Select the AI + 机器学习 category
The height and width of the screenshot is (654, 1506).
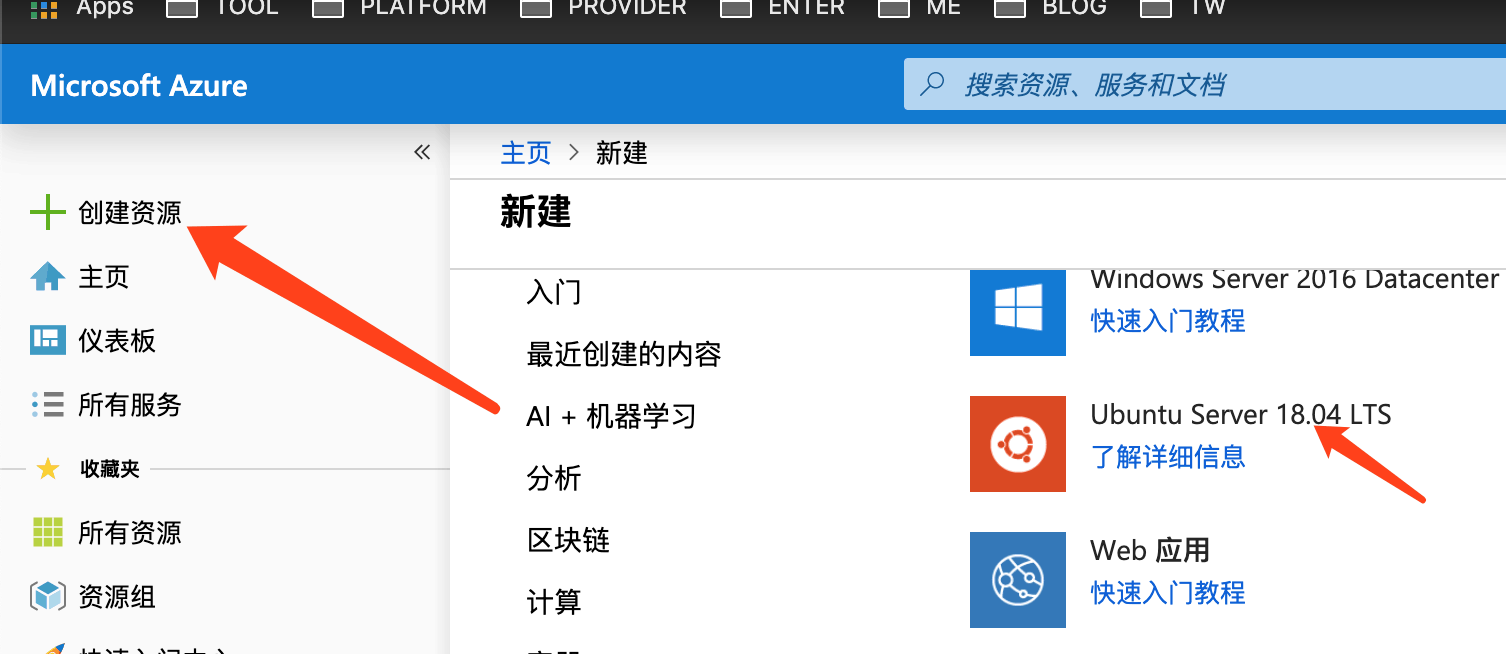point(611,416)
